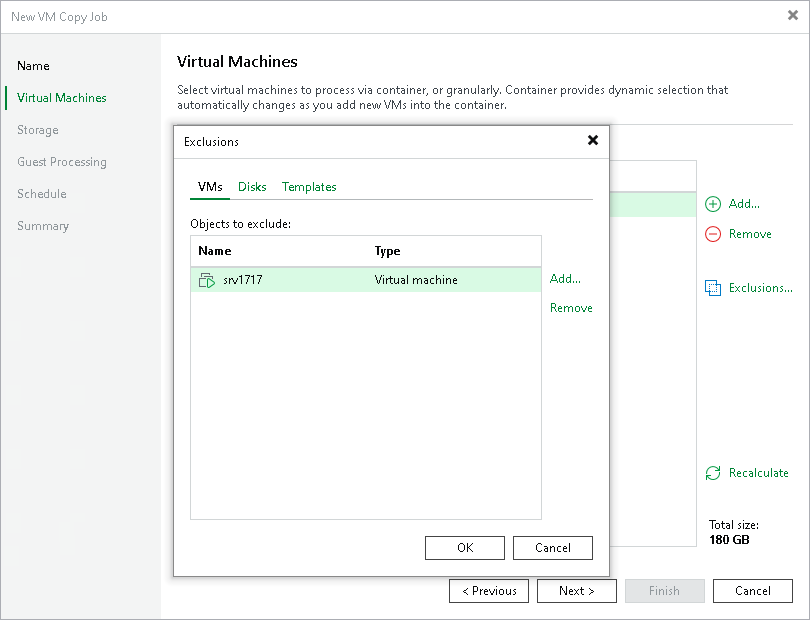Click the 180 GB total size value
Screen dimensions: 810x620
click(729, 540)
